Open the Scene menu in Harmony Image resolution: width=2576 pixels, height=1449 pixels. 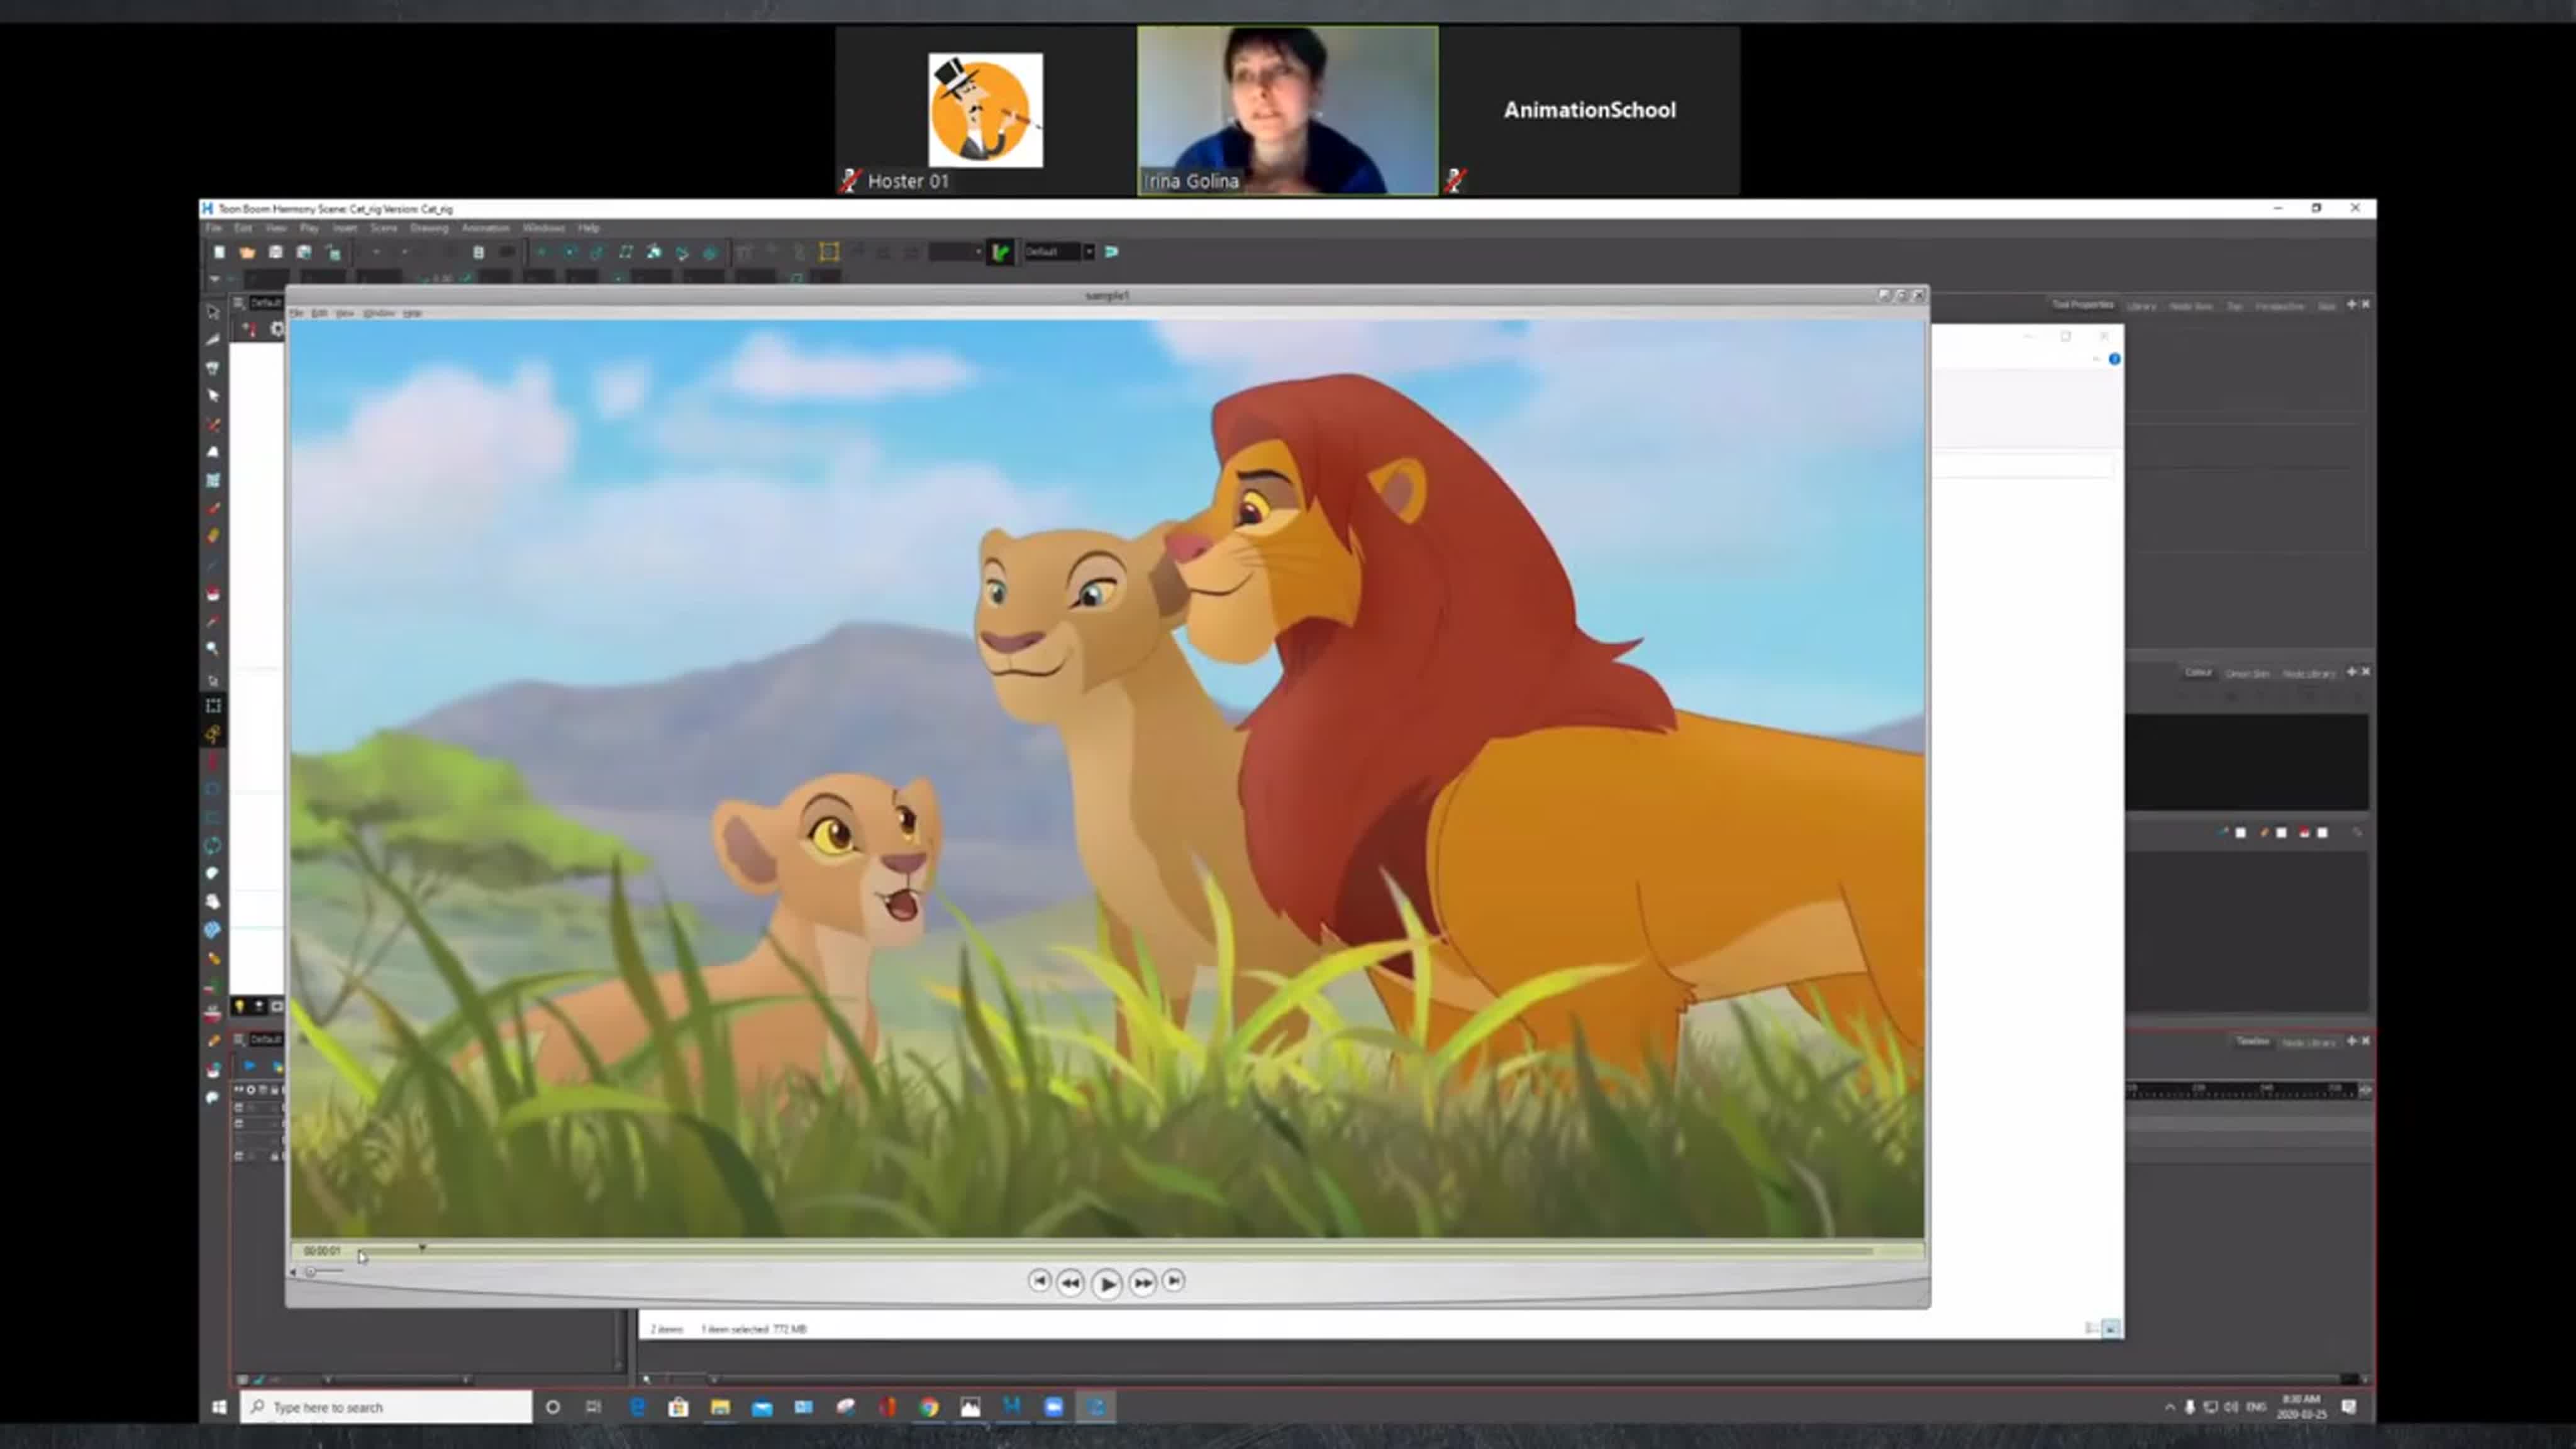pyautogui.click(x=383, y=228)
